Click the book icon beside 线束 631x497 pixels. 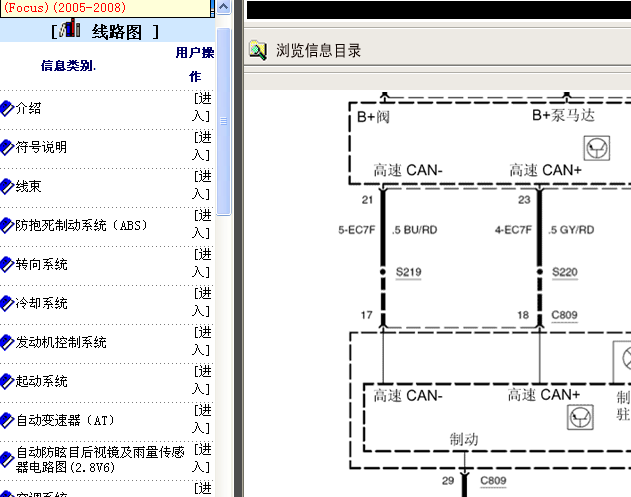click(x=6, y=186)
